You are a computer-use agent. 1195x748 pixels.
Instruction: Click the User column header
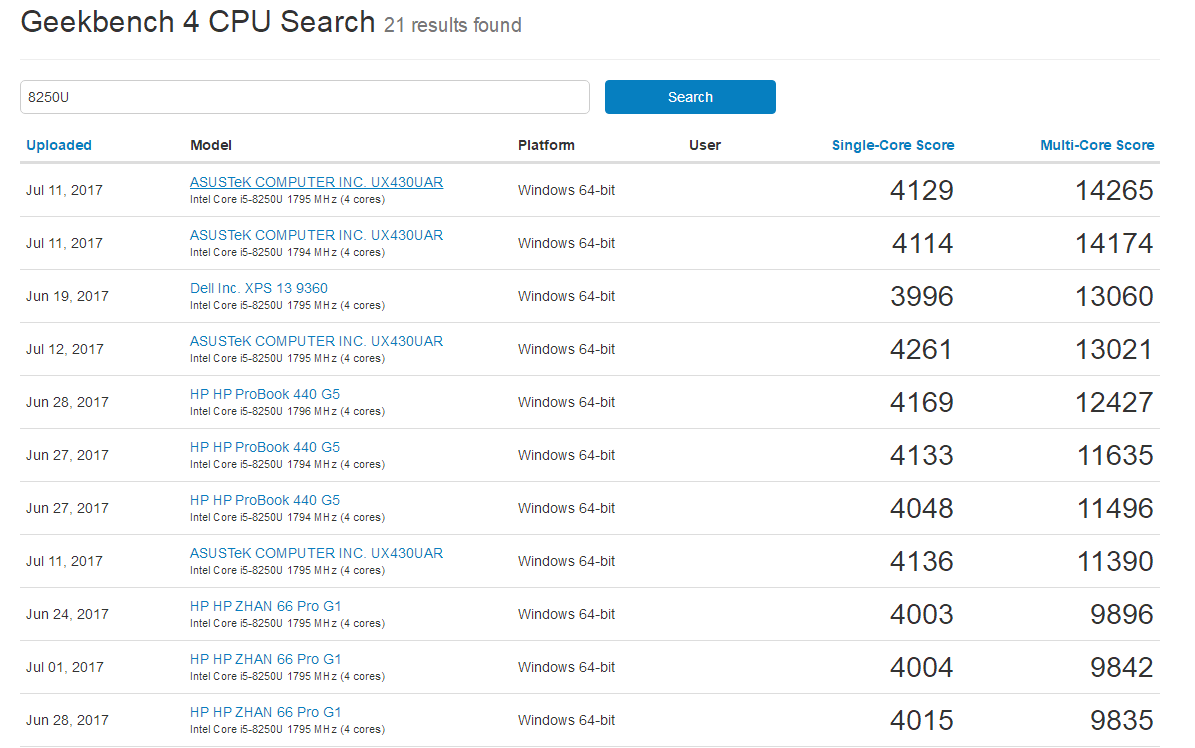(x=704, y=145)
